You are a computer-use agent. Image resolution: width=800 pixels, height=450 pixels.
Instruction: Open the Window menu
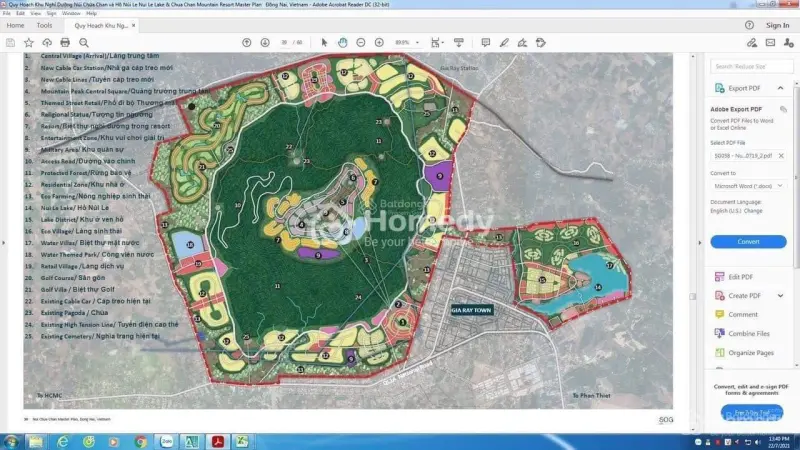click(71, 14)
